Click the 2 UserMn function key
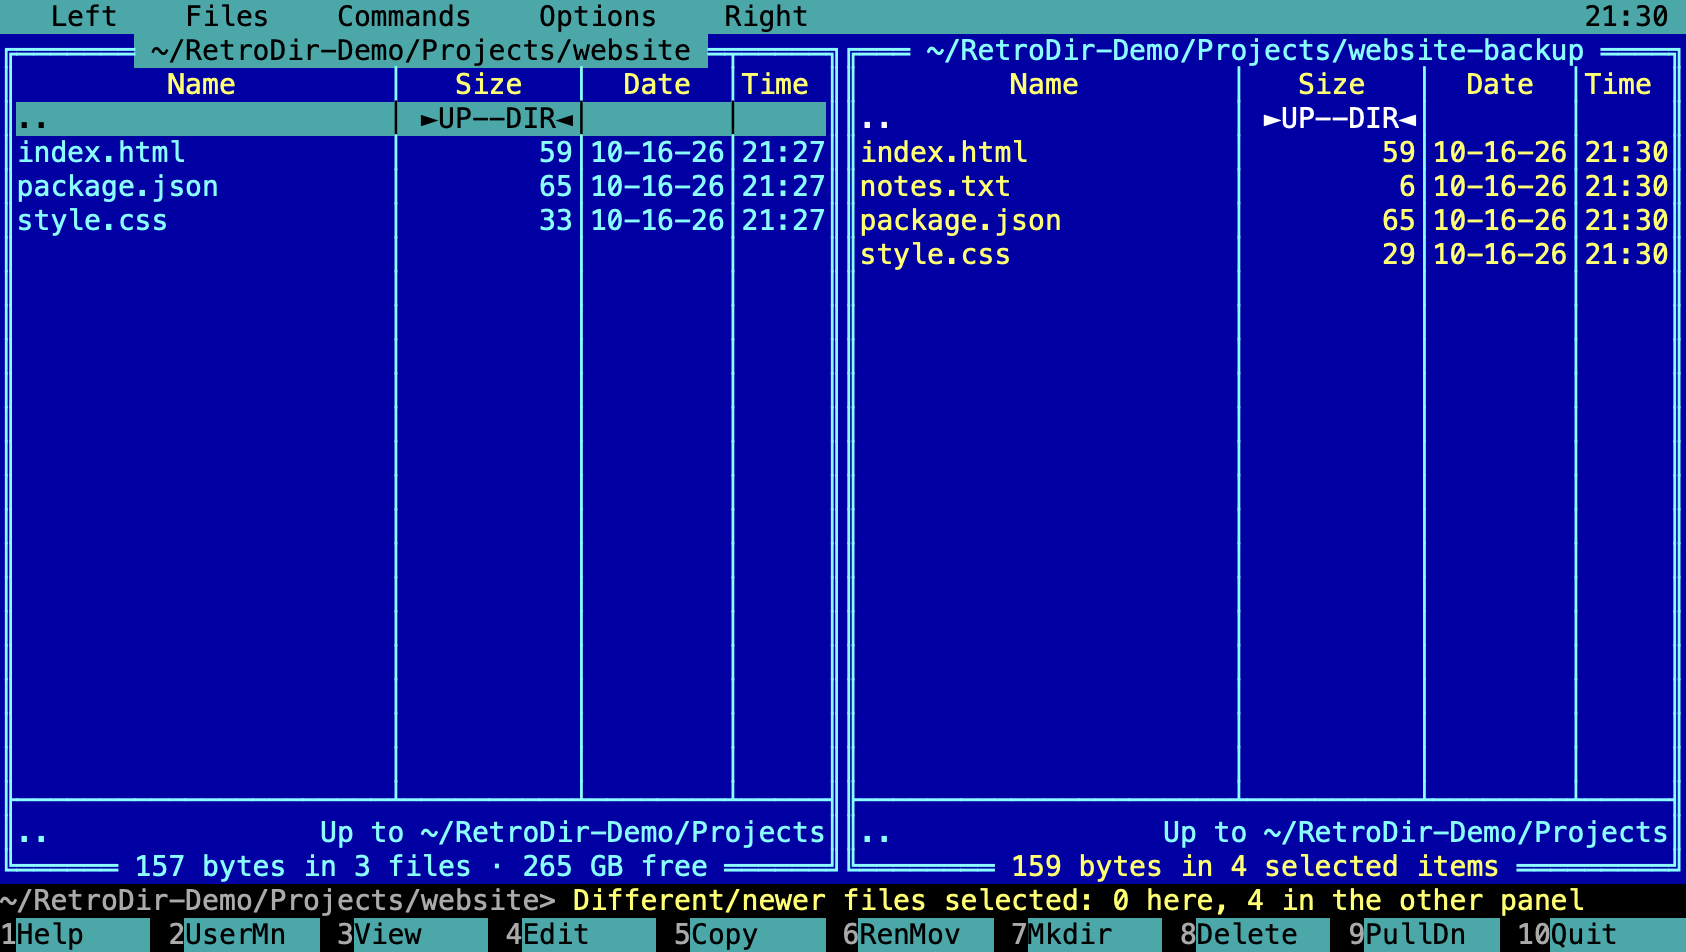This screenshot has width=1686, height=952. 244,935
